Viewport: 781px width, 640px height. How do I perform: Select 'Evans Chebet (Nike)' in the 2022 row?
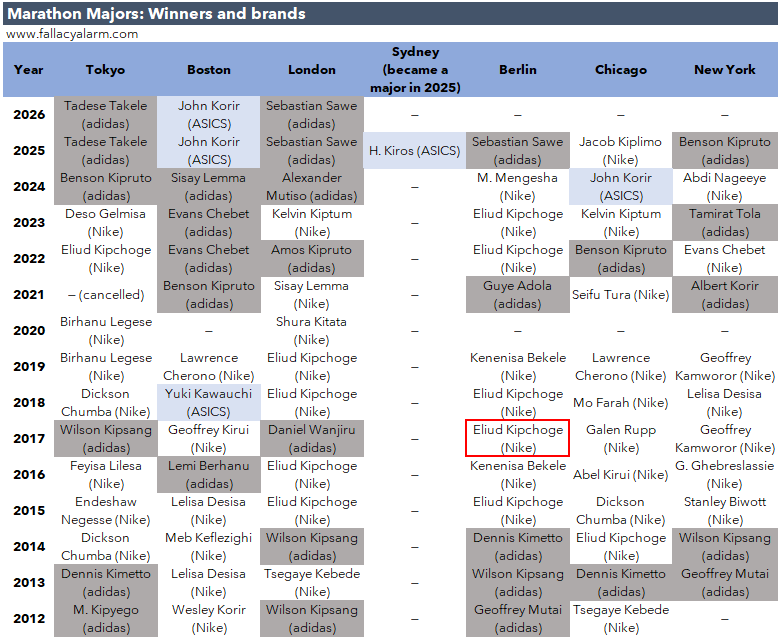(725, 258)
